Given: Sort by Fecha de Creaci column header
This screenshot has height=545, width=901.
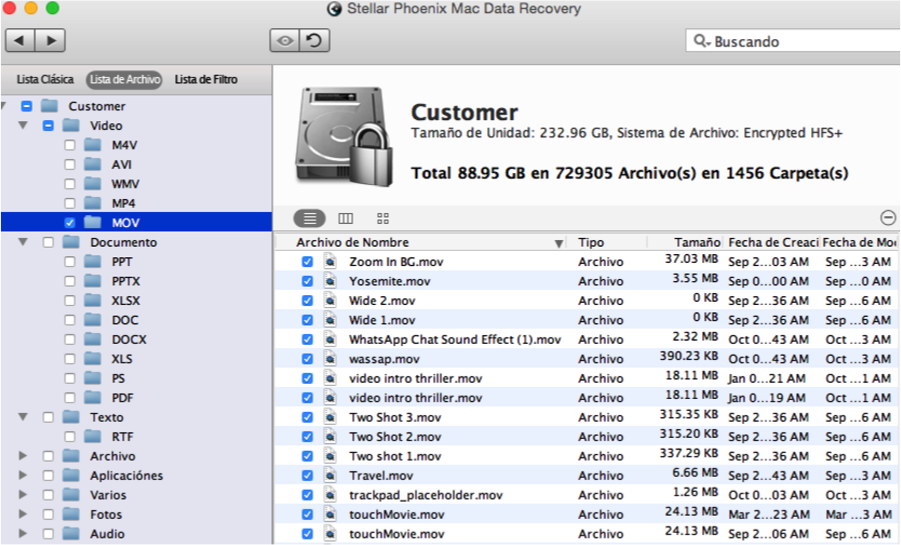Looking at the screenshot, I should [x=773, y=243].
